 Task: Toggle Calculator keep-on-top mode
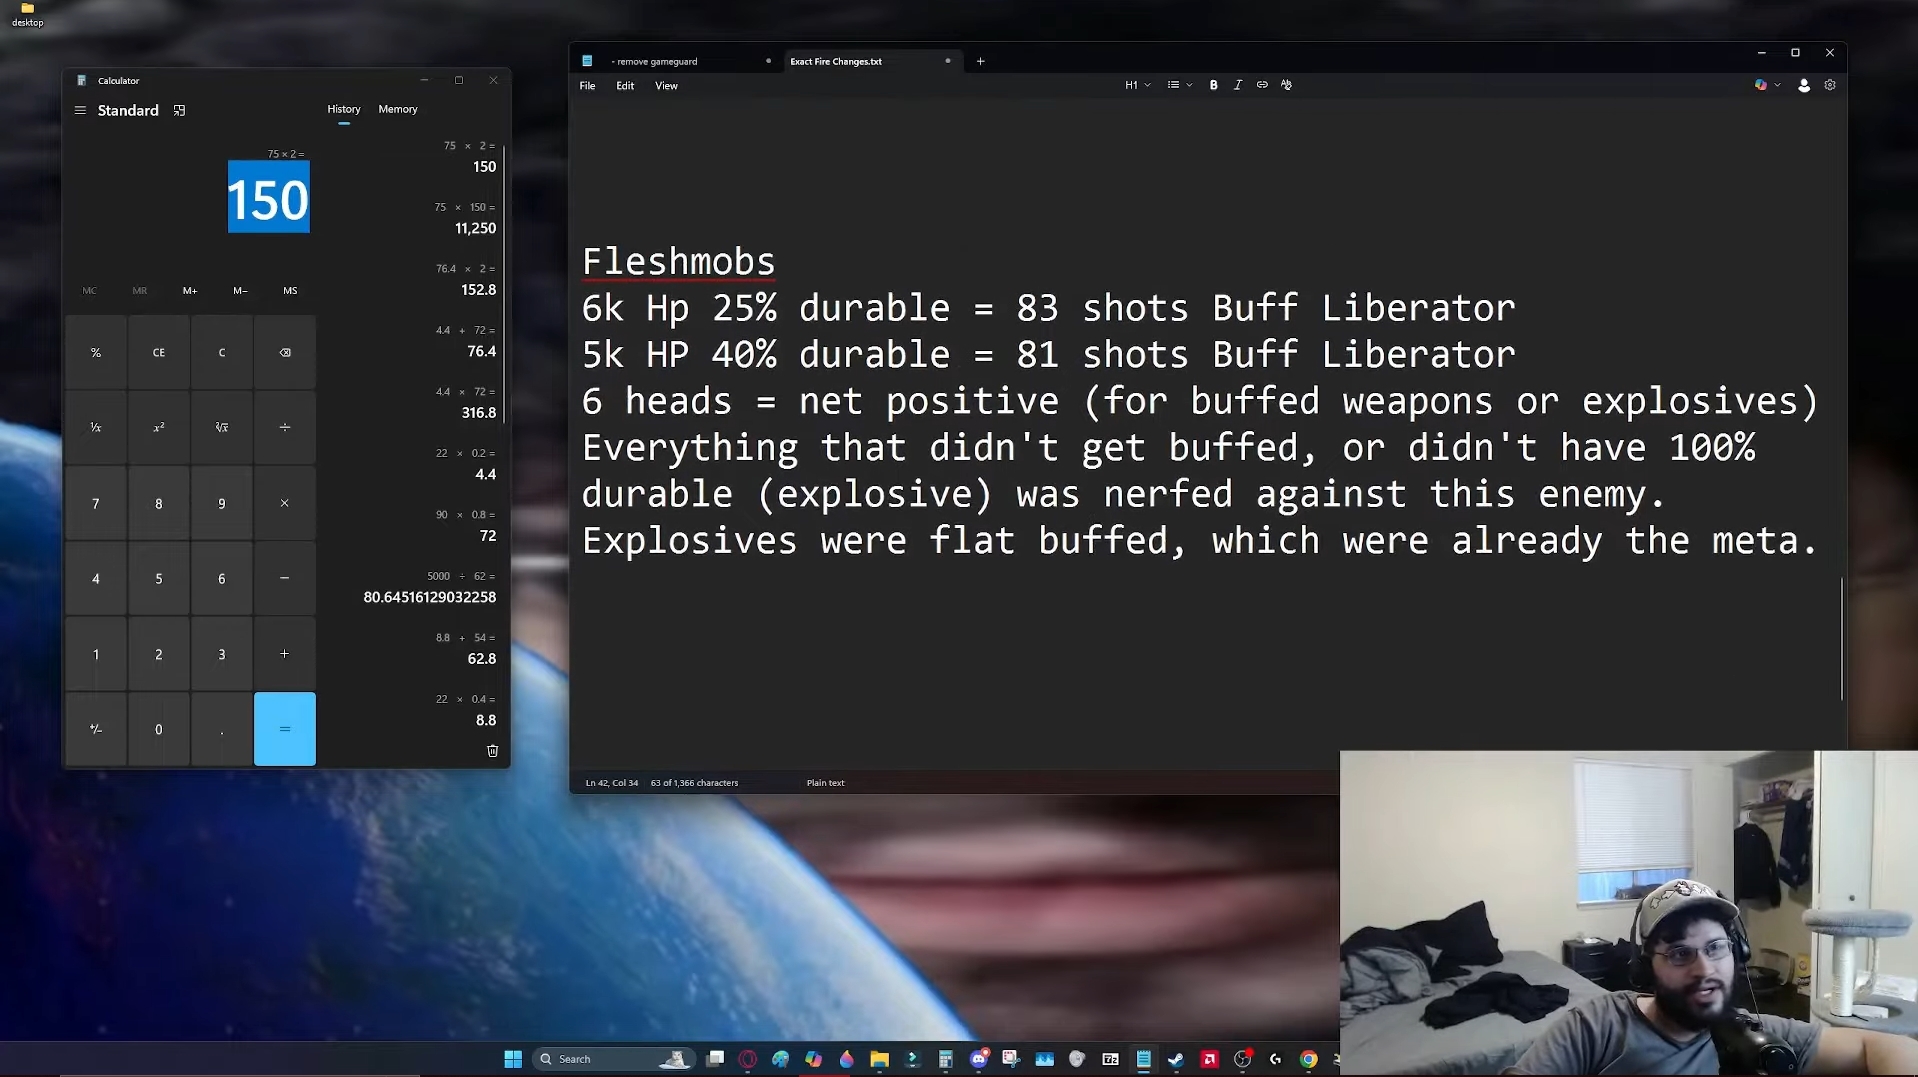click(x=179, y=111)
